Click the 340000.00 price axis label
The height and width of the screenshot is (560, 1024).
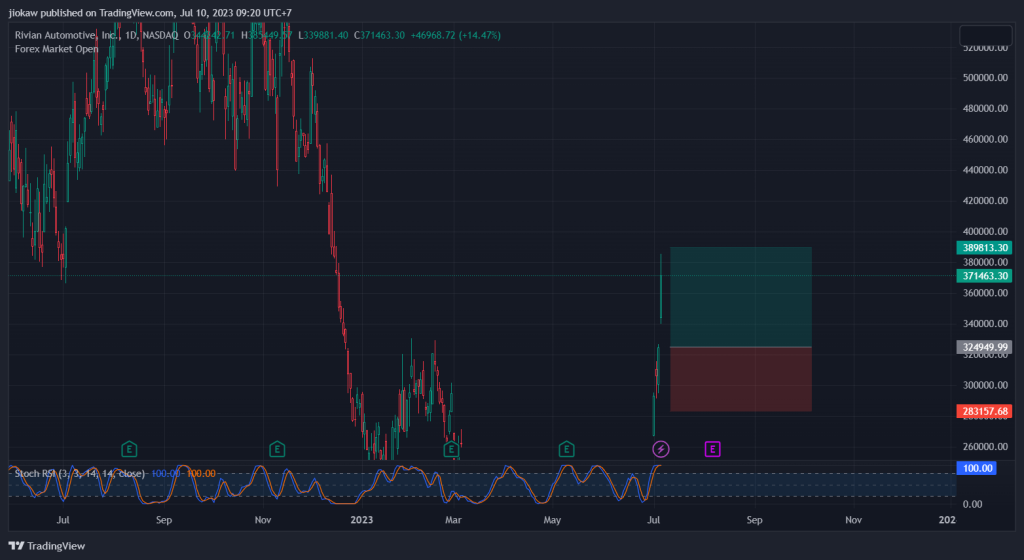pos(985,324)
